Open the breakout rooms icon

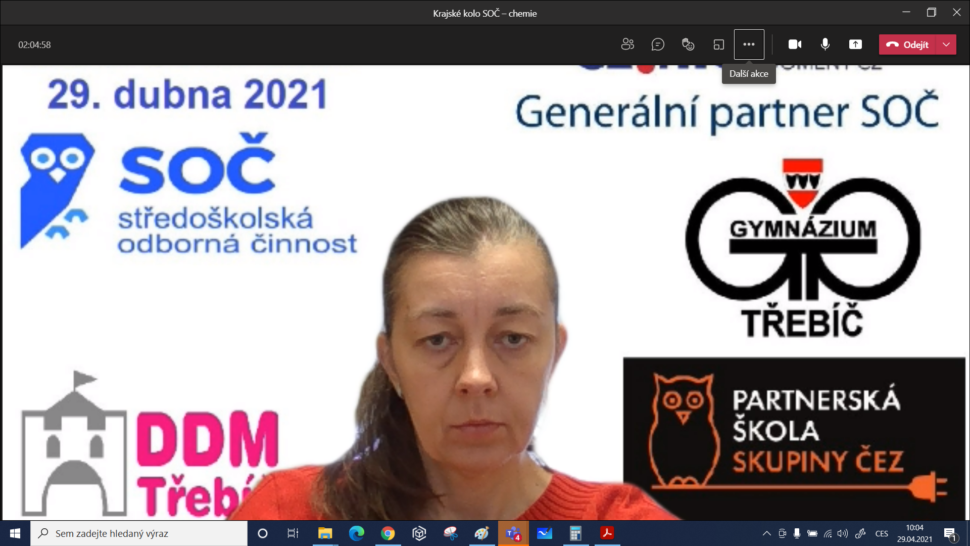[718, 45]
